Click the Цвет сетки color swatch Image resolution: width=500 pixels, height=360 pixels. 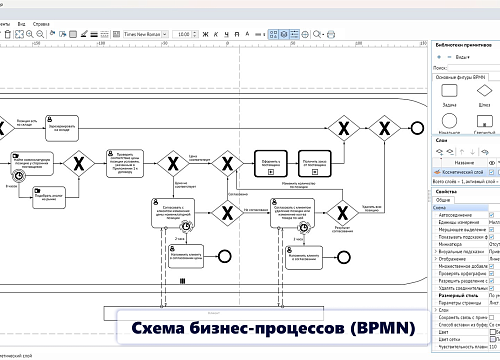[x=492, y=339]
